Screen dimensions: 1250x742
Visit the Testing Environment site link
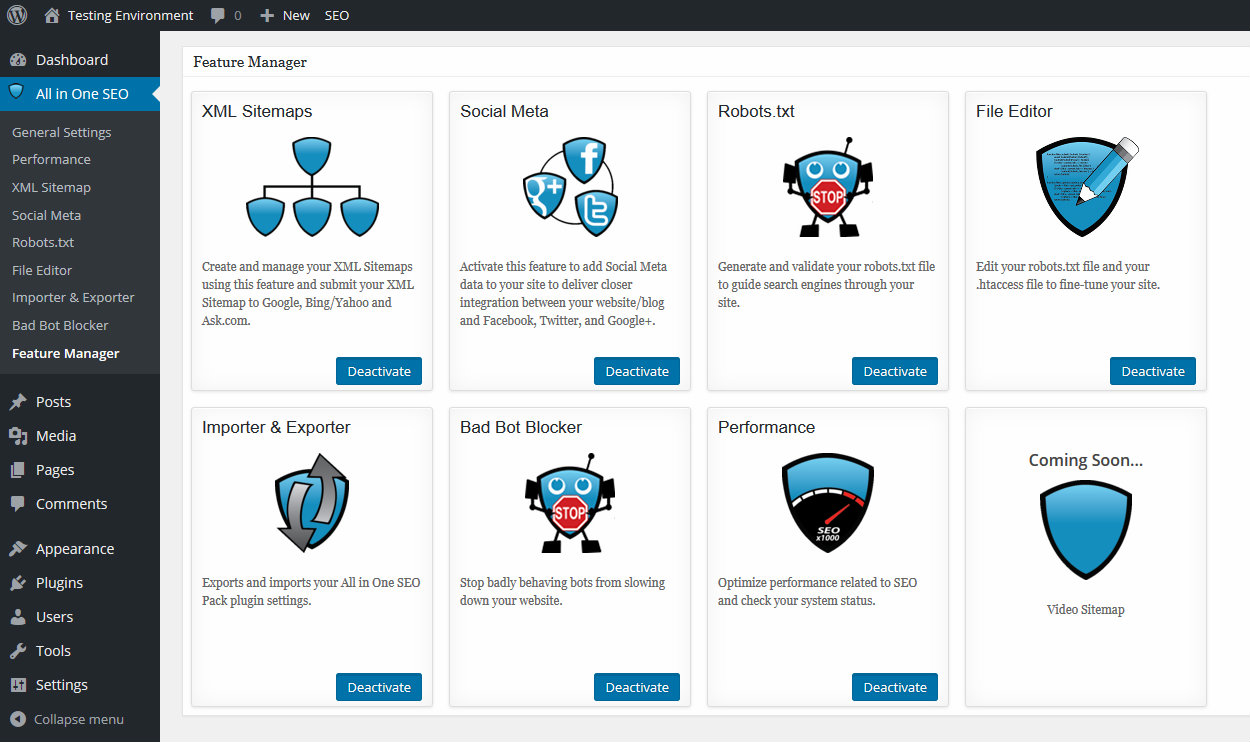(131, 15)
